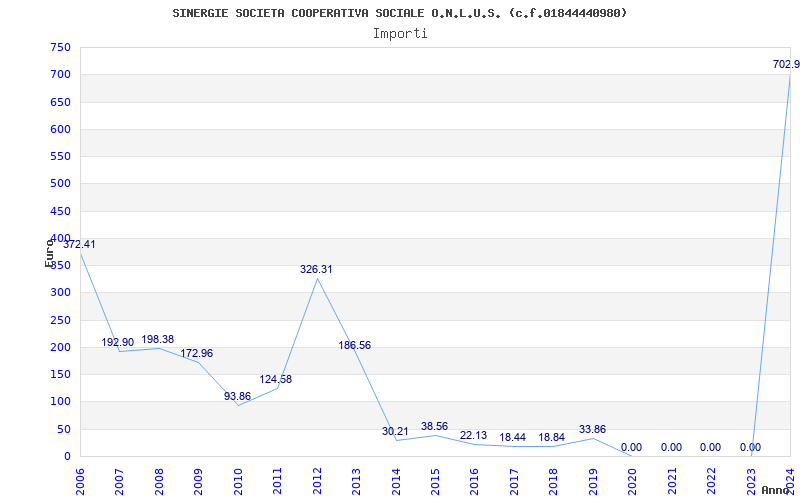Click the 2018 x-axis year label

pyautogui.click(x=553, y=481)
